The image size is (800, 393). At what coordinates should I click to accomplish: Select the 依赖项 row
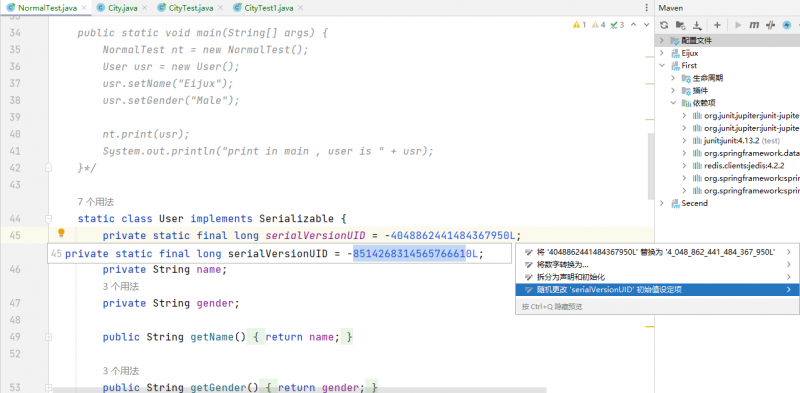click(728, 103)
